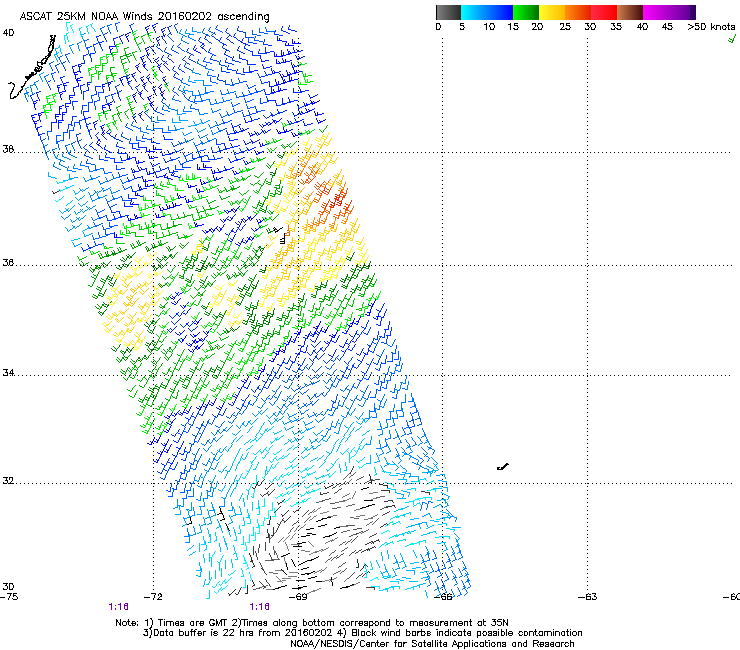Image resolution: width=740 pixels, height=650 pixels.
Task: Pick the green 15–20 knots legend segment
Action: 526,12
